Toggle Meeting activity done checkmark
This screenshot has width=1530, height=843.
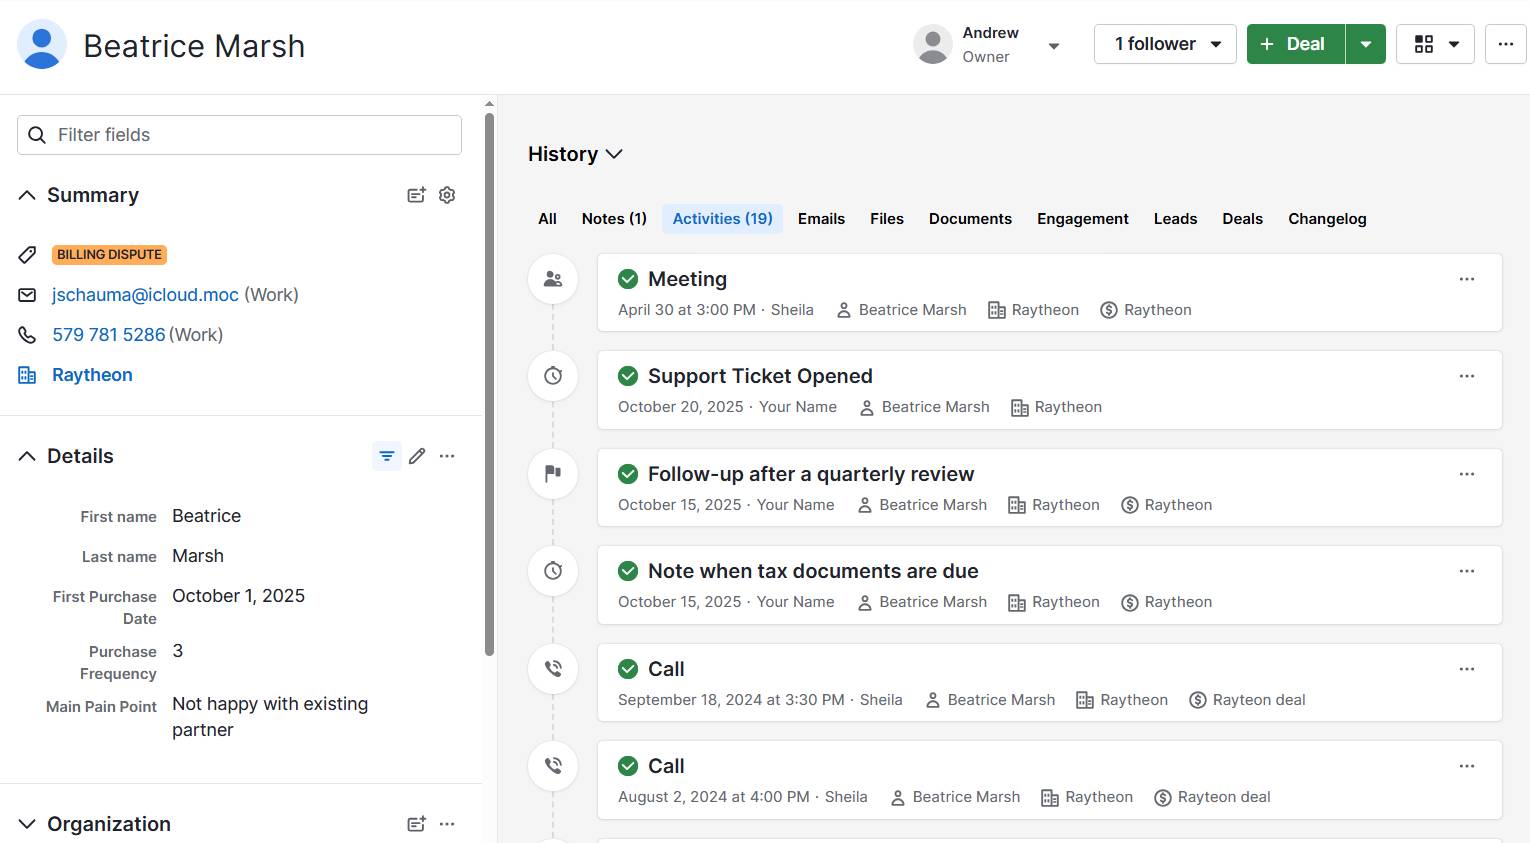tap(628, 279)
